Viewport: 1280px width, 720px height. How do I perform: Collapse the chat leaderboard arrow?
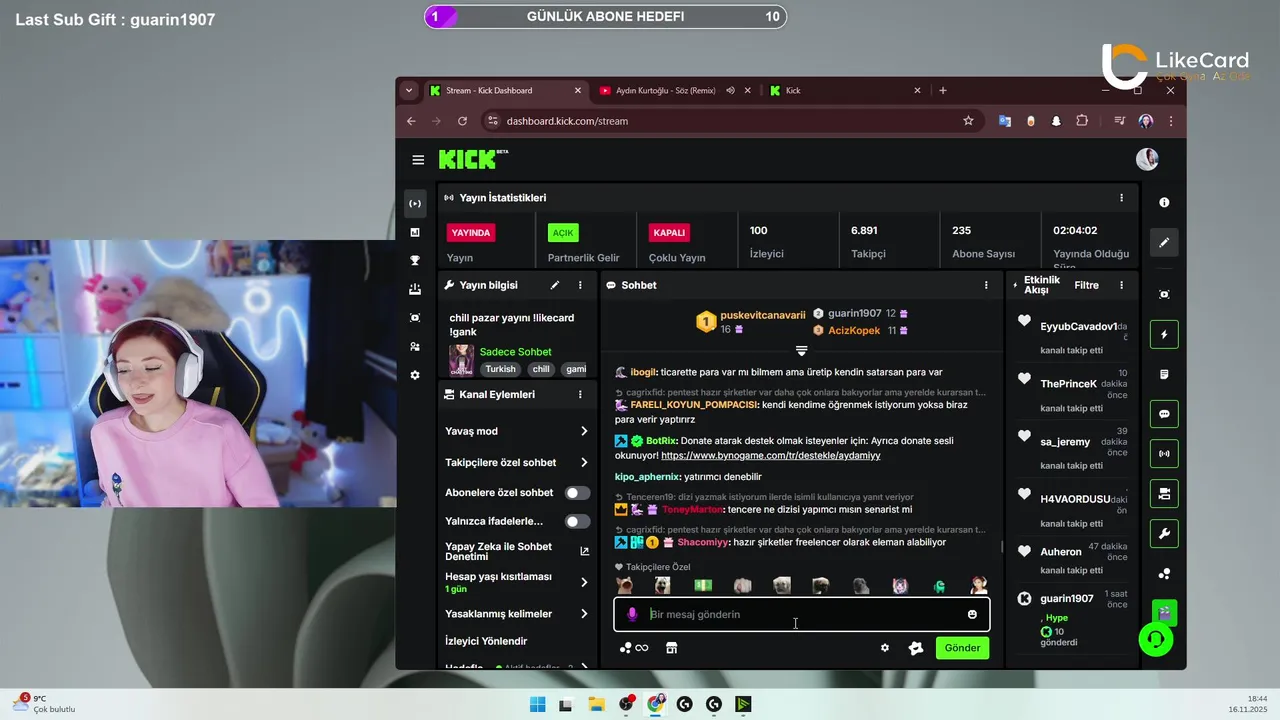(x=801, y=351)
